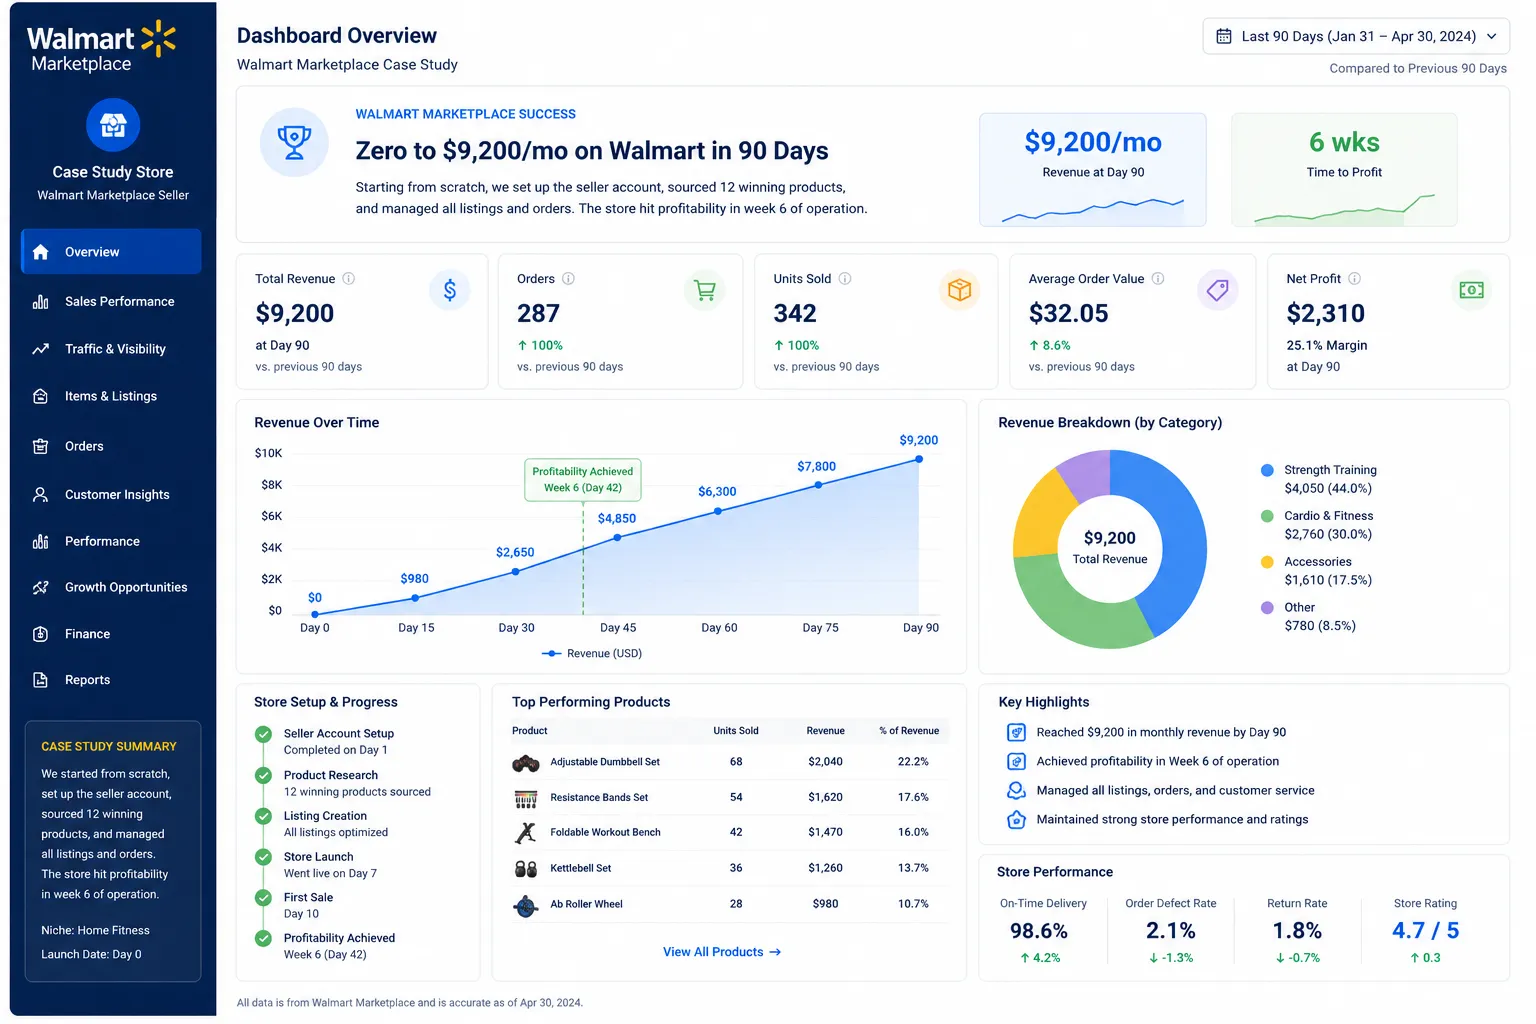
Task: Click the dollar sign icon on Total Revenue card
Action: tap(450, 290)
